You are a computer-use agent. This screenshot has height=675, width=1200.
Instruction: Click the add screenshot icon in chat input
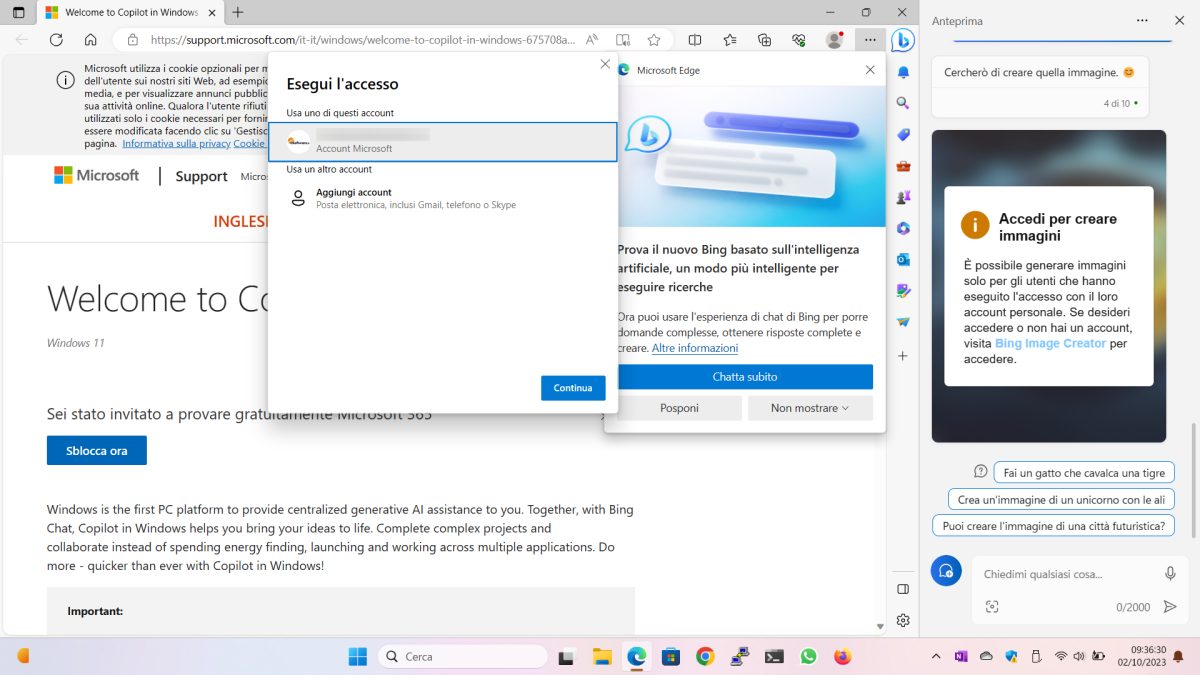pos(992,606)
